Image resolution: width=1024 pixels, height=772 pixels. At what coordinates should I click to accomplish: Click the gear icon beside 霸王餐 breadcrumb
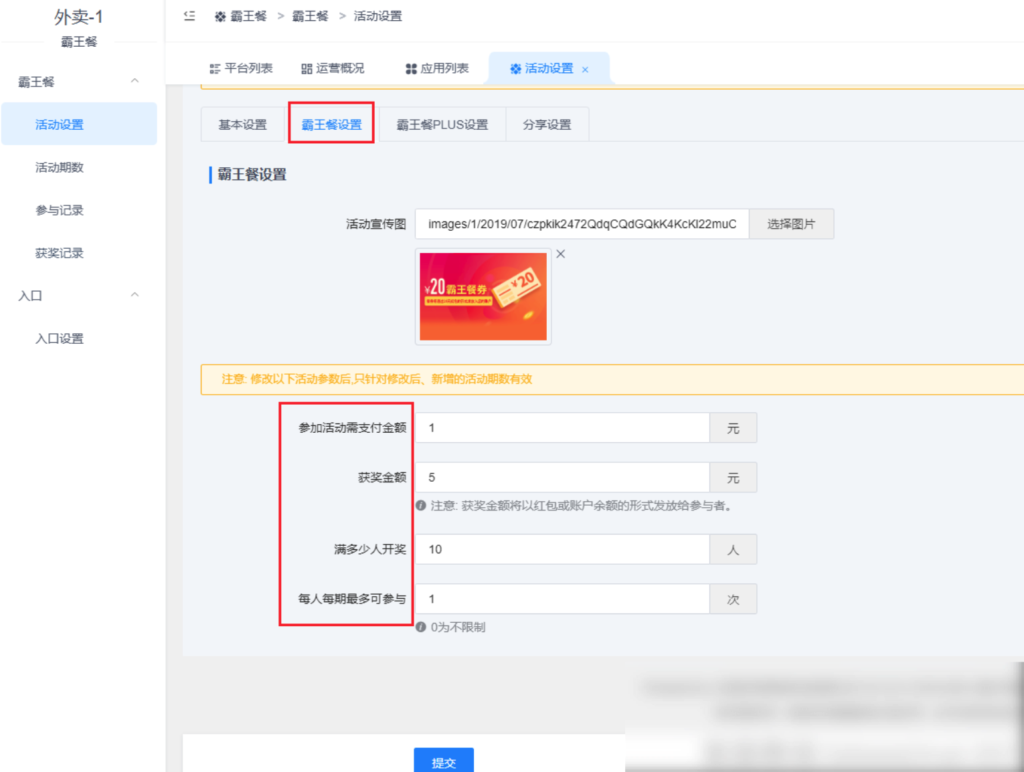[x=220, y=17]
